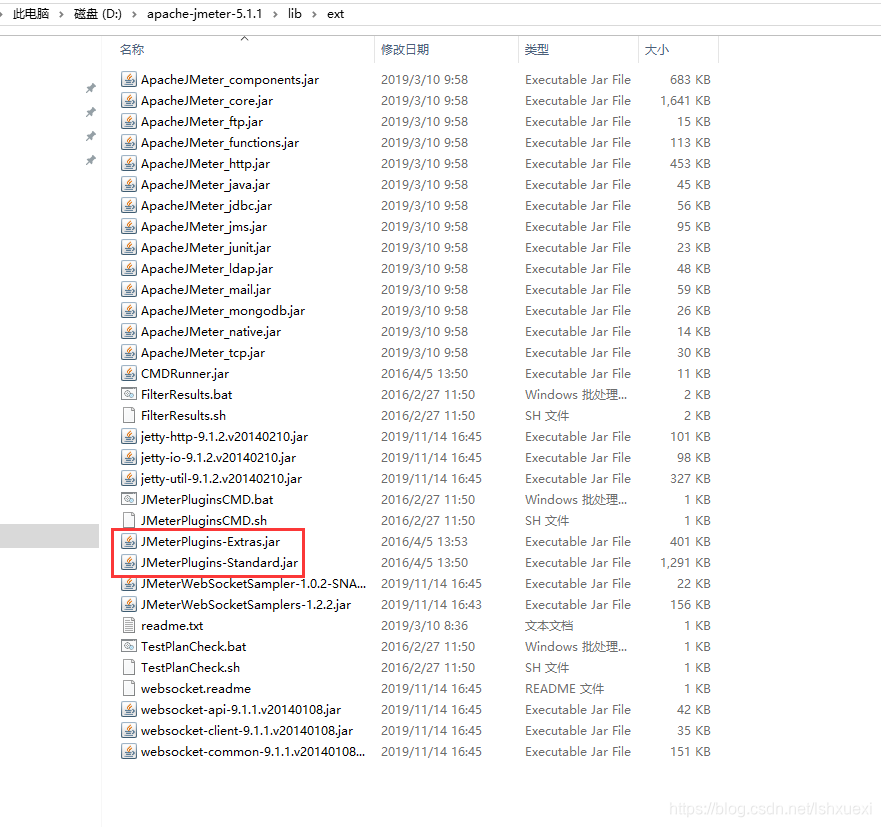Click the ApacheJMeter_mail.jar file icon
This screenshot has width=881, height=827.
(129, 289)
